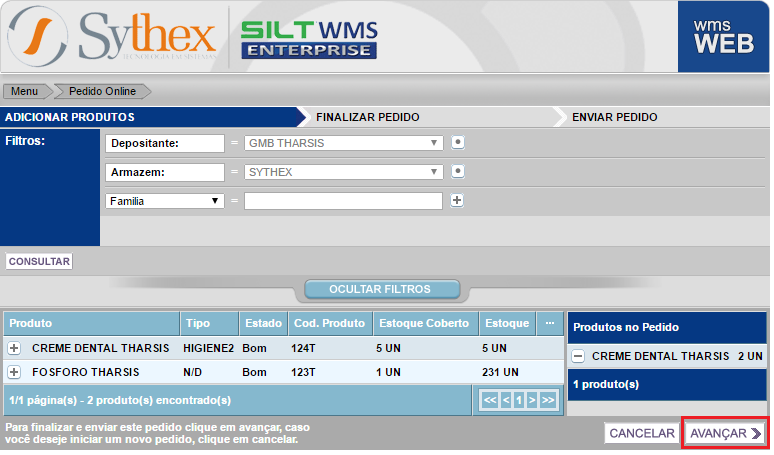The width and height of the screenshot is (774, 455).
Task: Click the AVANÇAR button
Action: (x=725, y=433)
